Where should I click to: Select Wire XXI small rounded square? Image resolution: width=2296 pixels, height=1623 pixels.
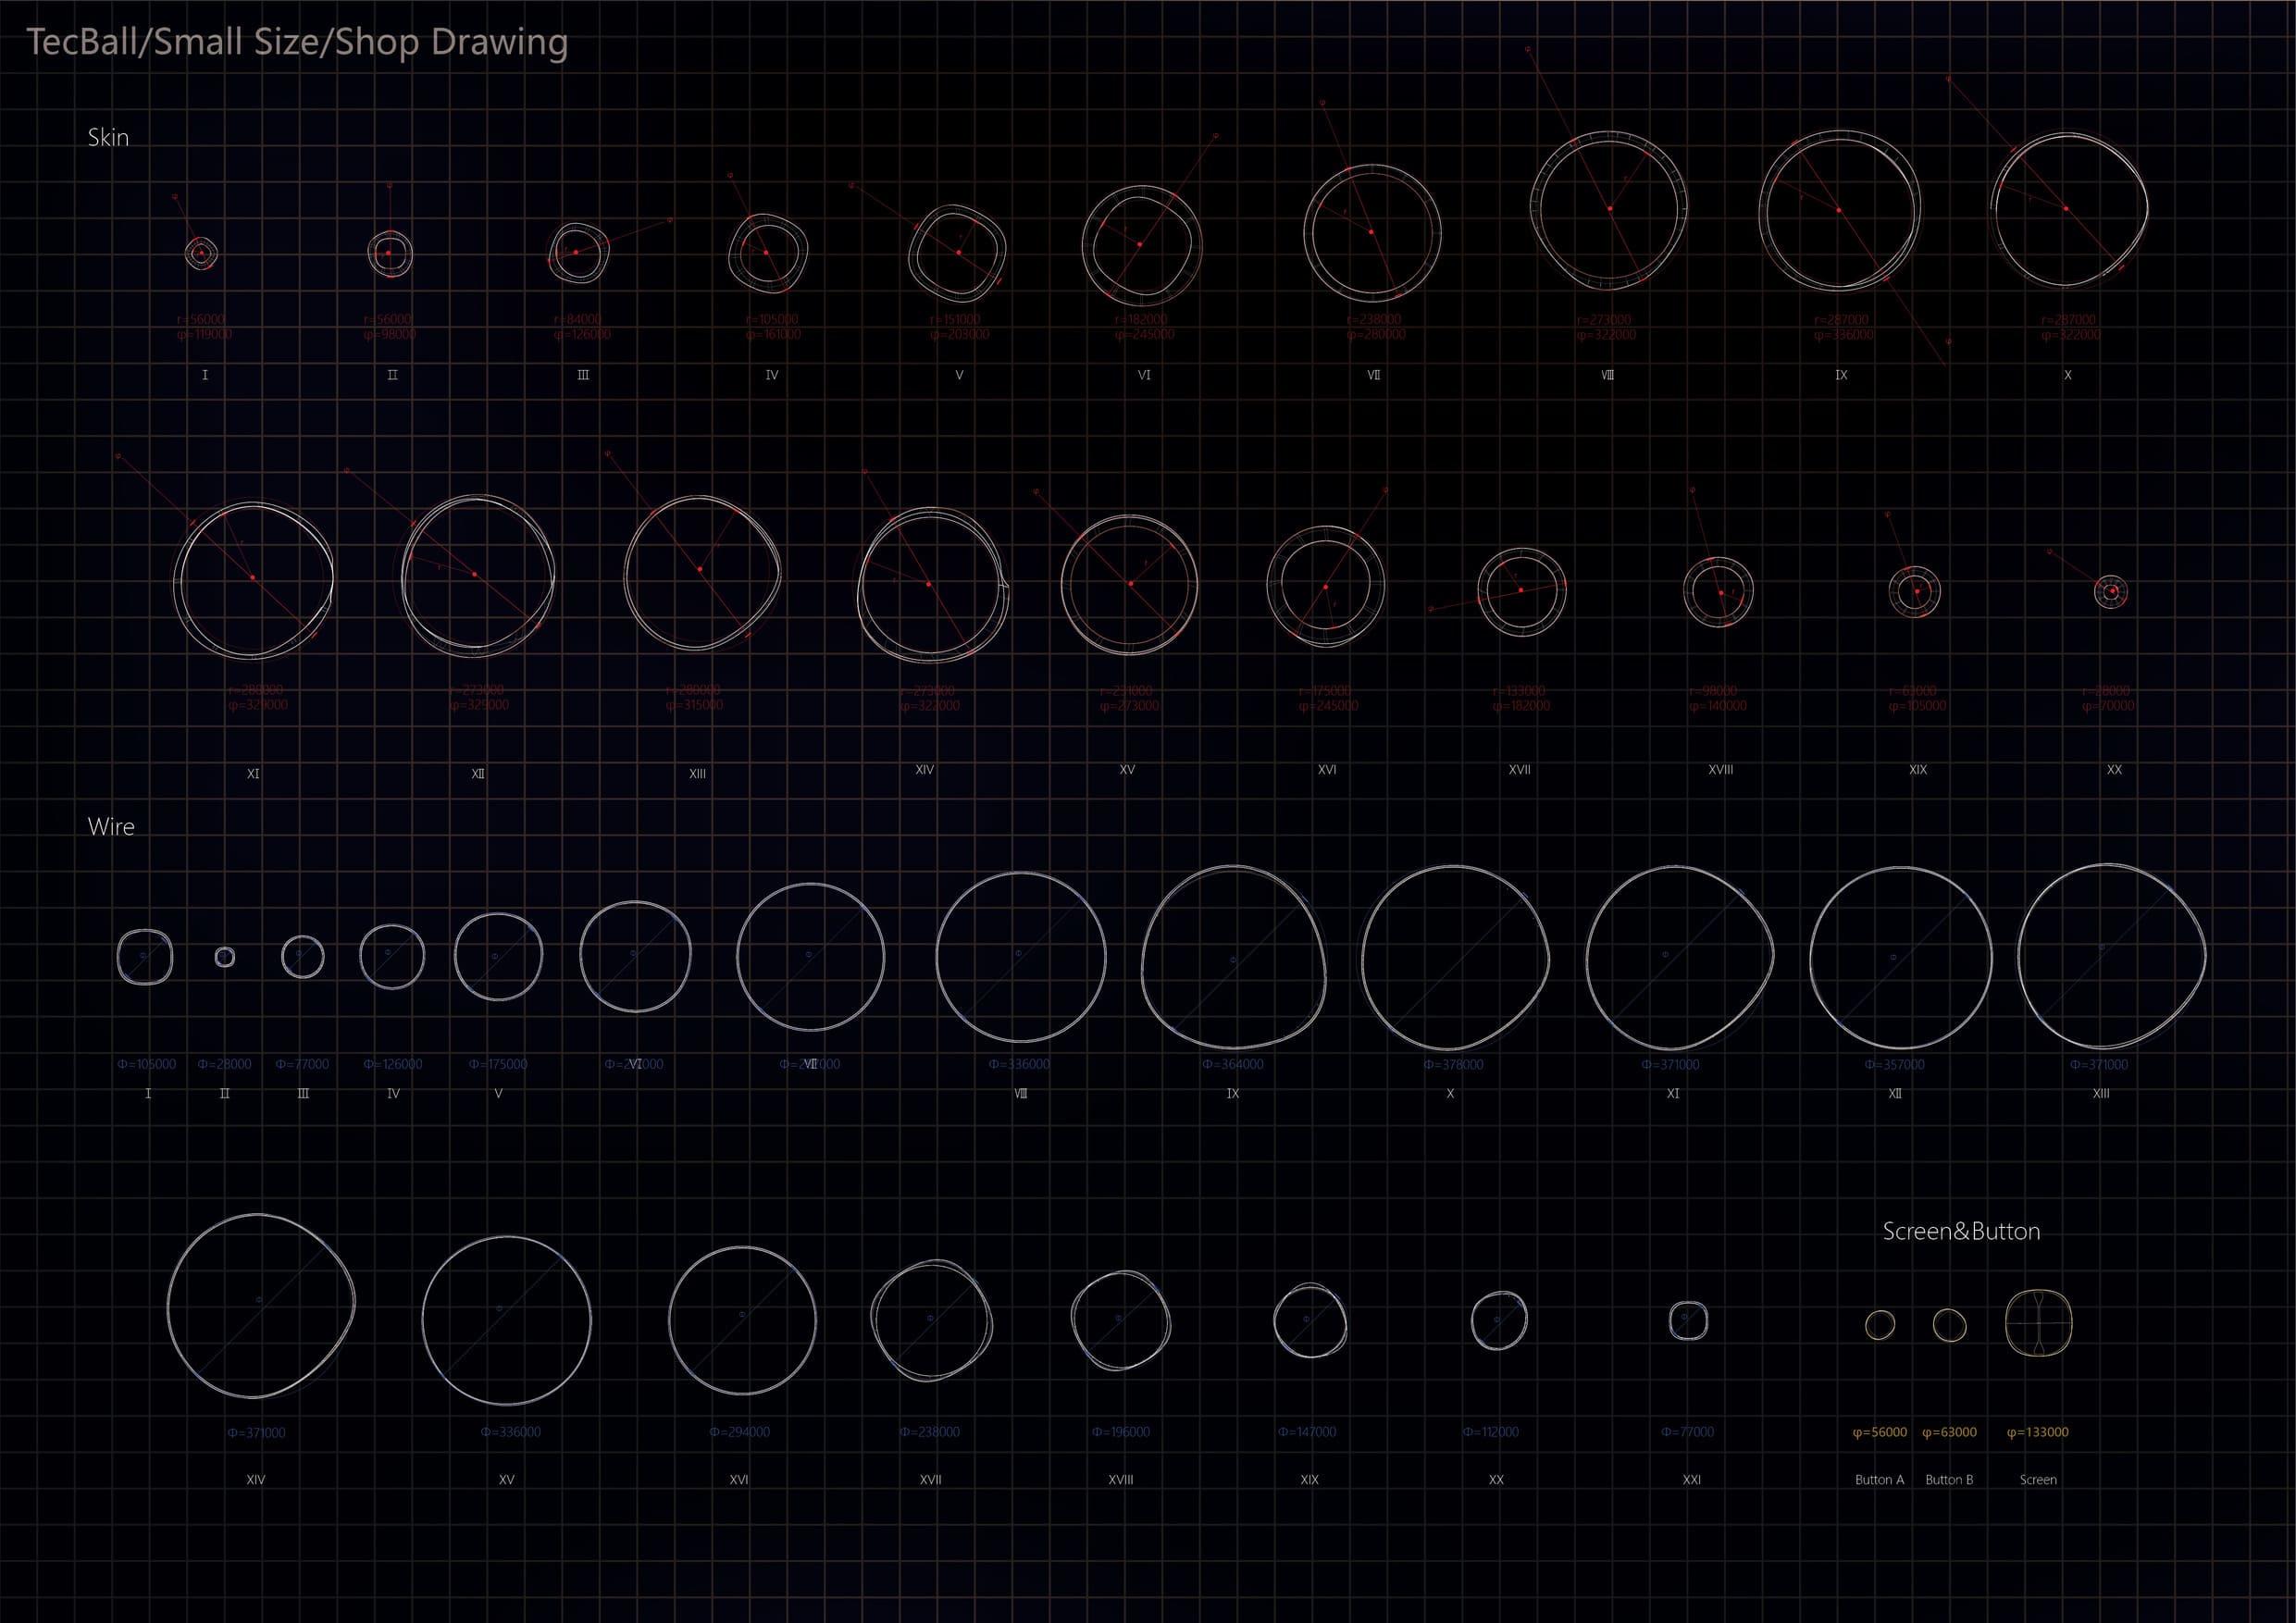(x=1689, y=1320)
